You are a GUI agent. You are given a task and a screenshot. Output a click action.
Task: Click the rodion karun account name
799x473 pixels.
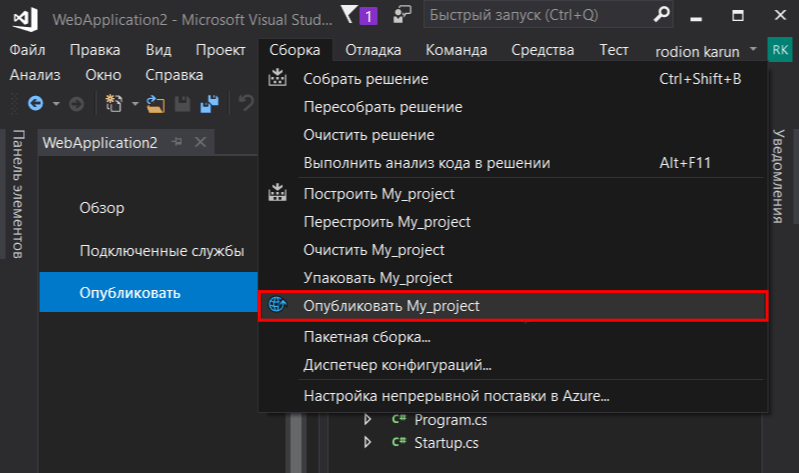pyautogui.click(x=697, y=51)
